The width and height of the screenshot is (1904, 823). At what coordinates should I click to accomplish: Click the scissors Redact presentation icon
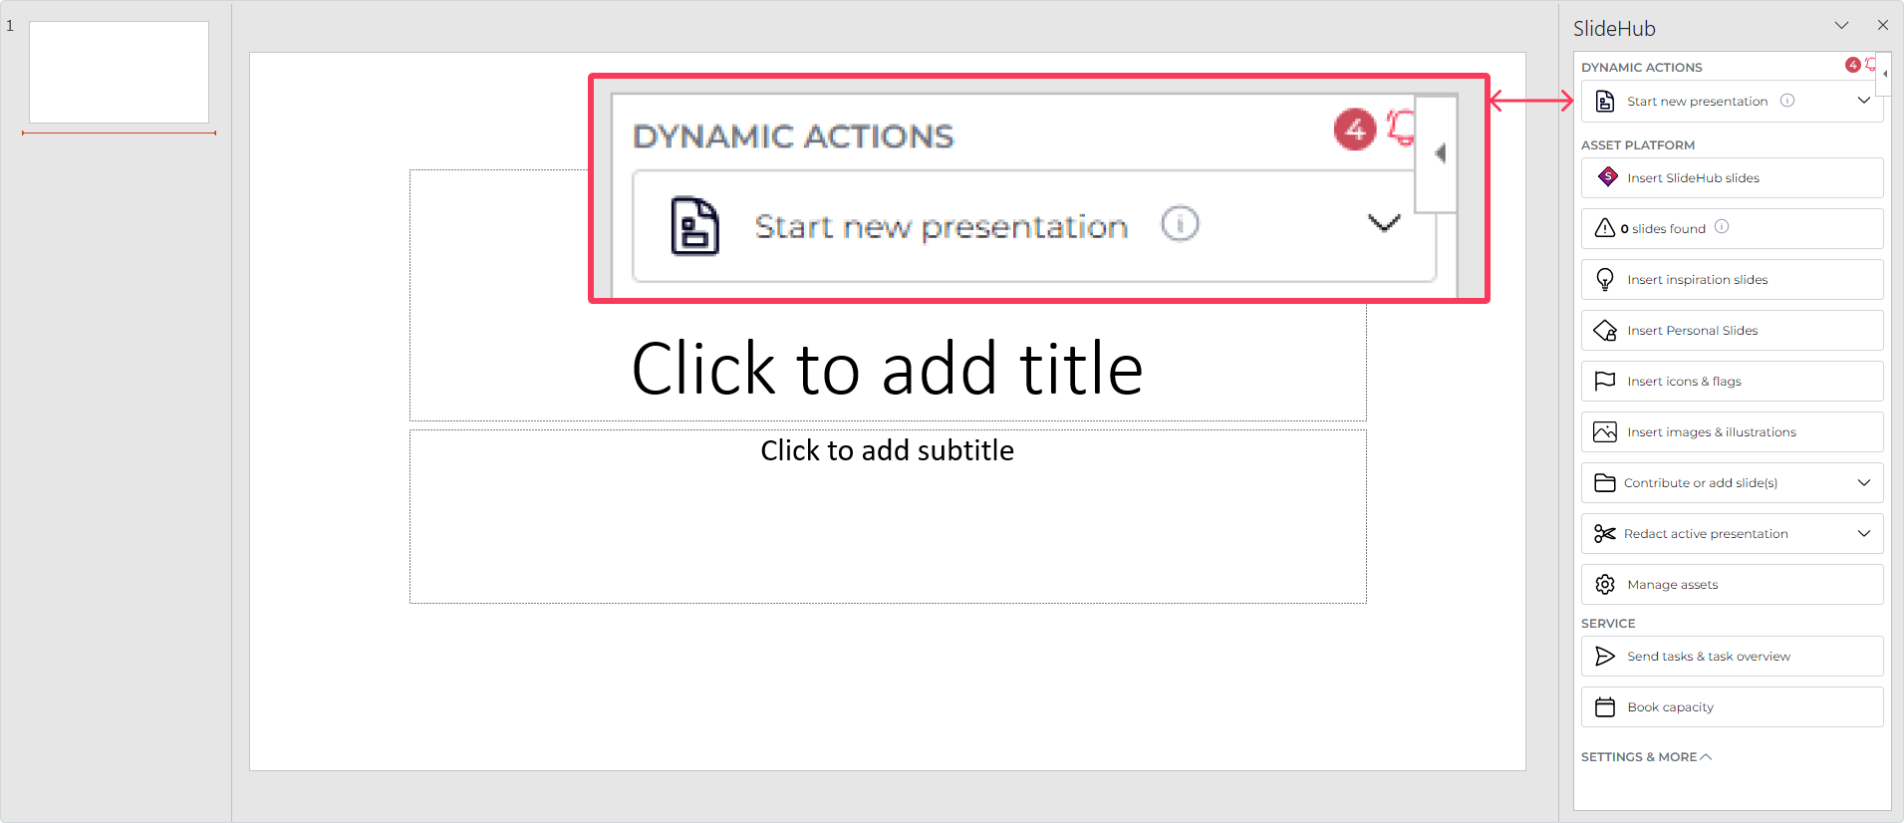click(1605, 533)
